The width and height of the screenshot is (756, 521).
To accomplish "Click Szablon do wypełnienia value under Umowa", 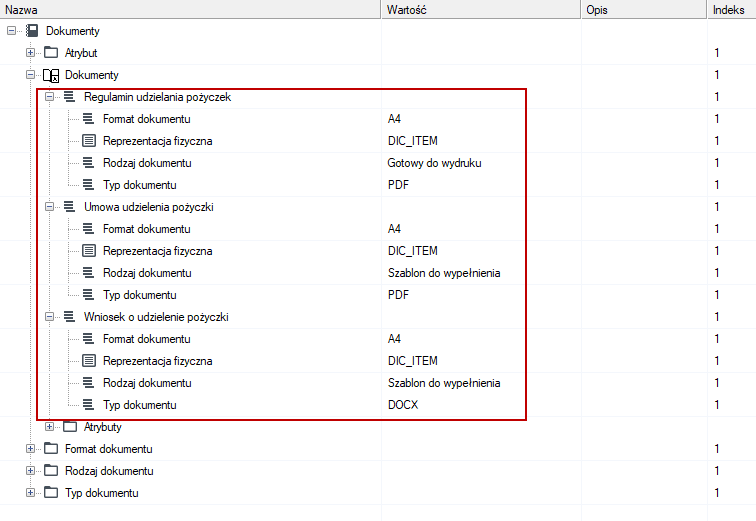I will [x=444, y=273].
